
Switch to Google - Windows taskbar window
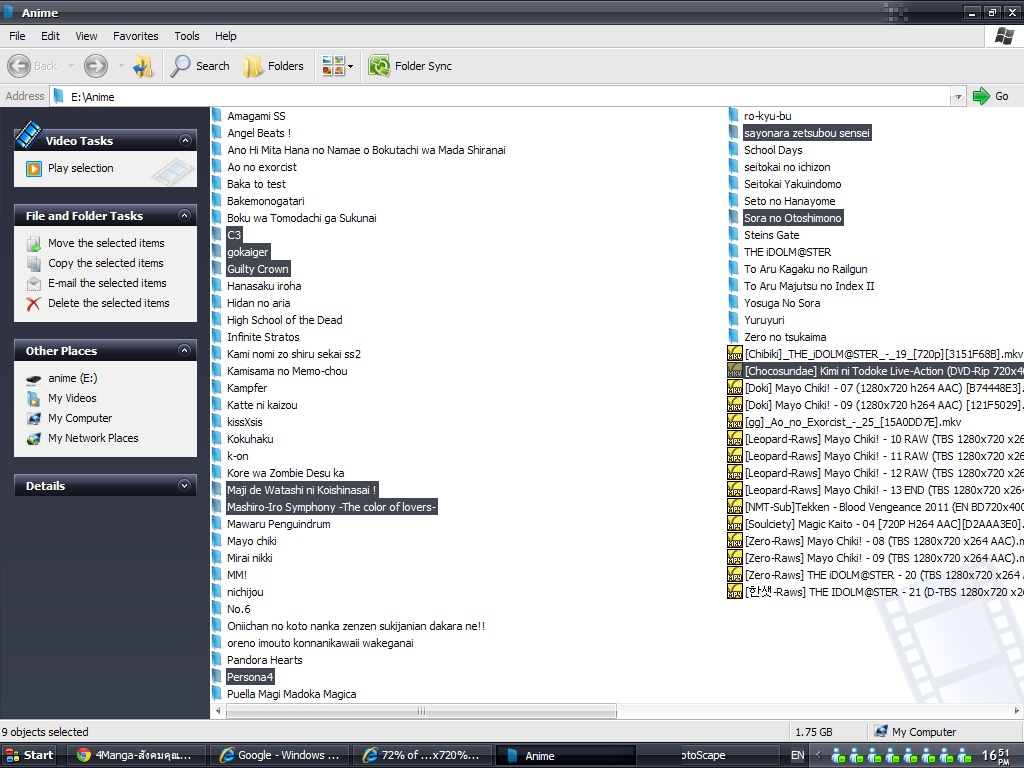(282, 755)
